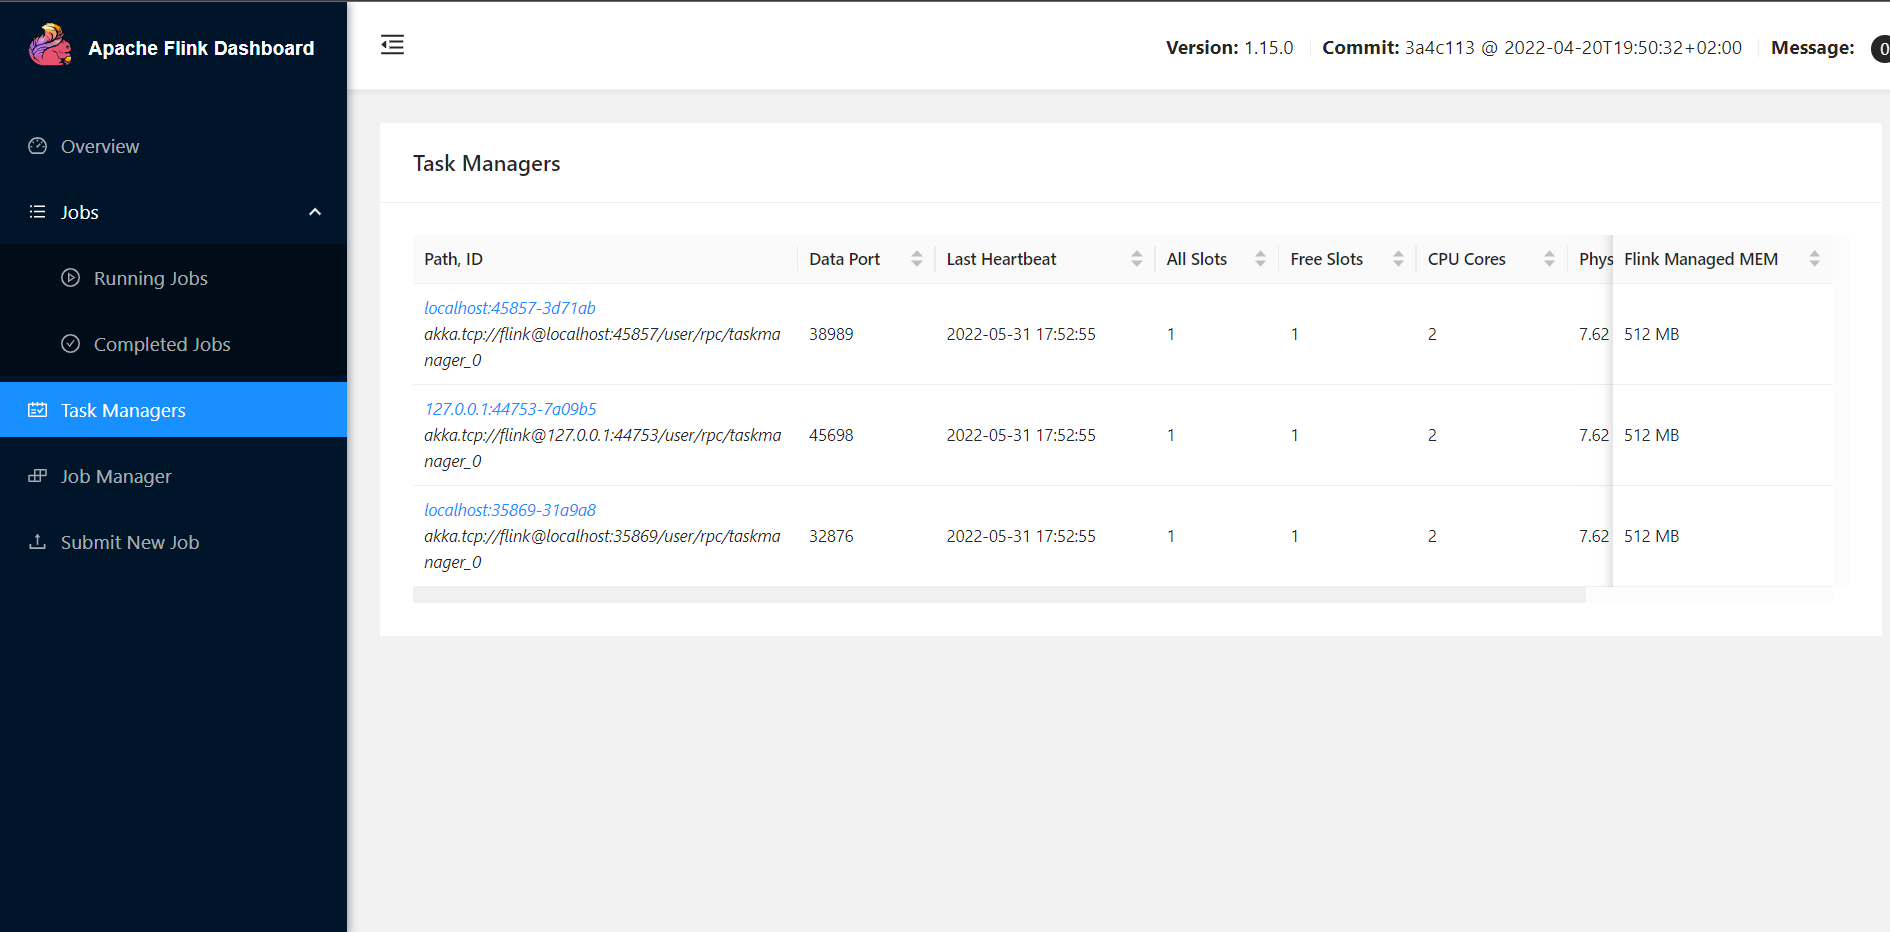The image size is (1890, 932).
Task: Open the Overview page
Action: coord(173,146)
